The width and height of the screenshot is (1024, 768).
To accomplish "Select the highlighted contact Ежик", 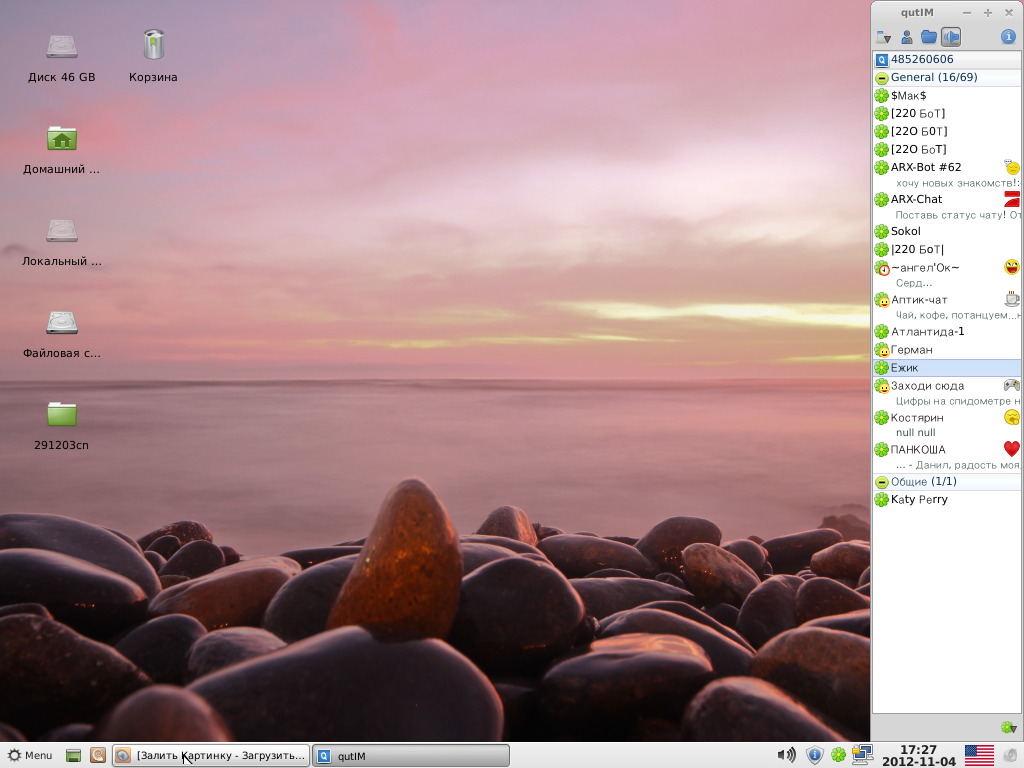I will [947, 368].
